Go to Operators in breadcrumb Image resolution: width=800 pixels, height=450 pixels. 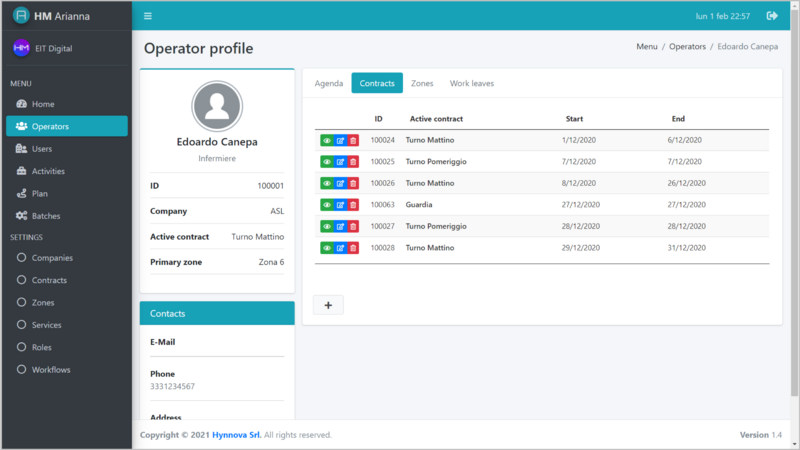(x=686, y=47)
